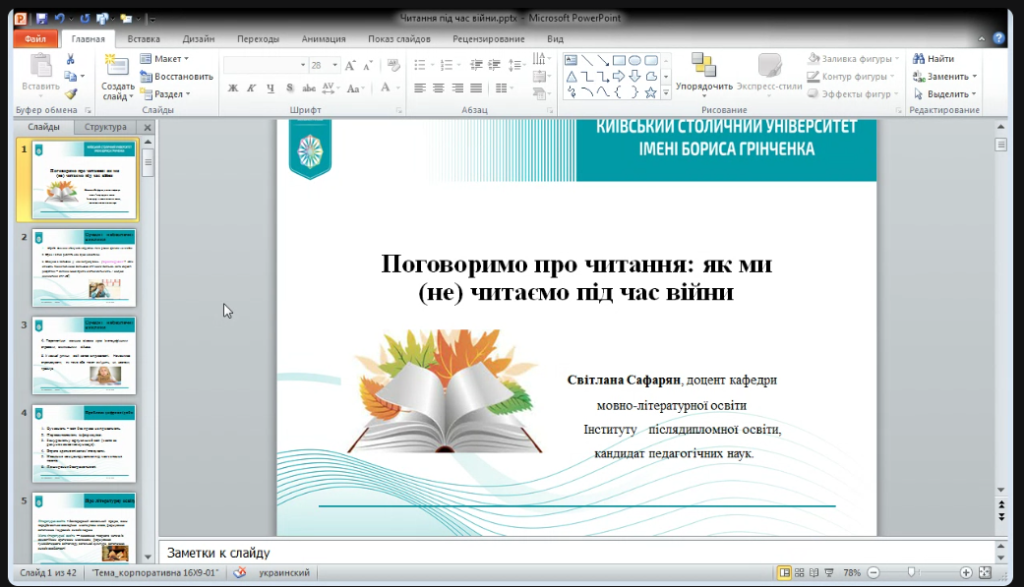The width and height of the screenshot is (1024, 587).
Task: Click the Cut scissors icon
Action: point(70,59)
